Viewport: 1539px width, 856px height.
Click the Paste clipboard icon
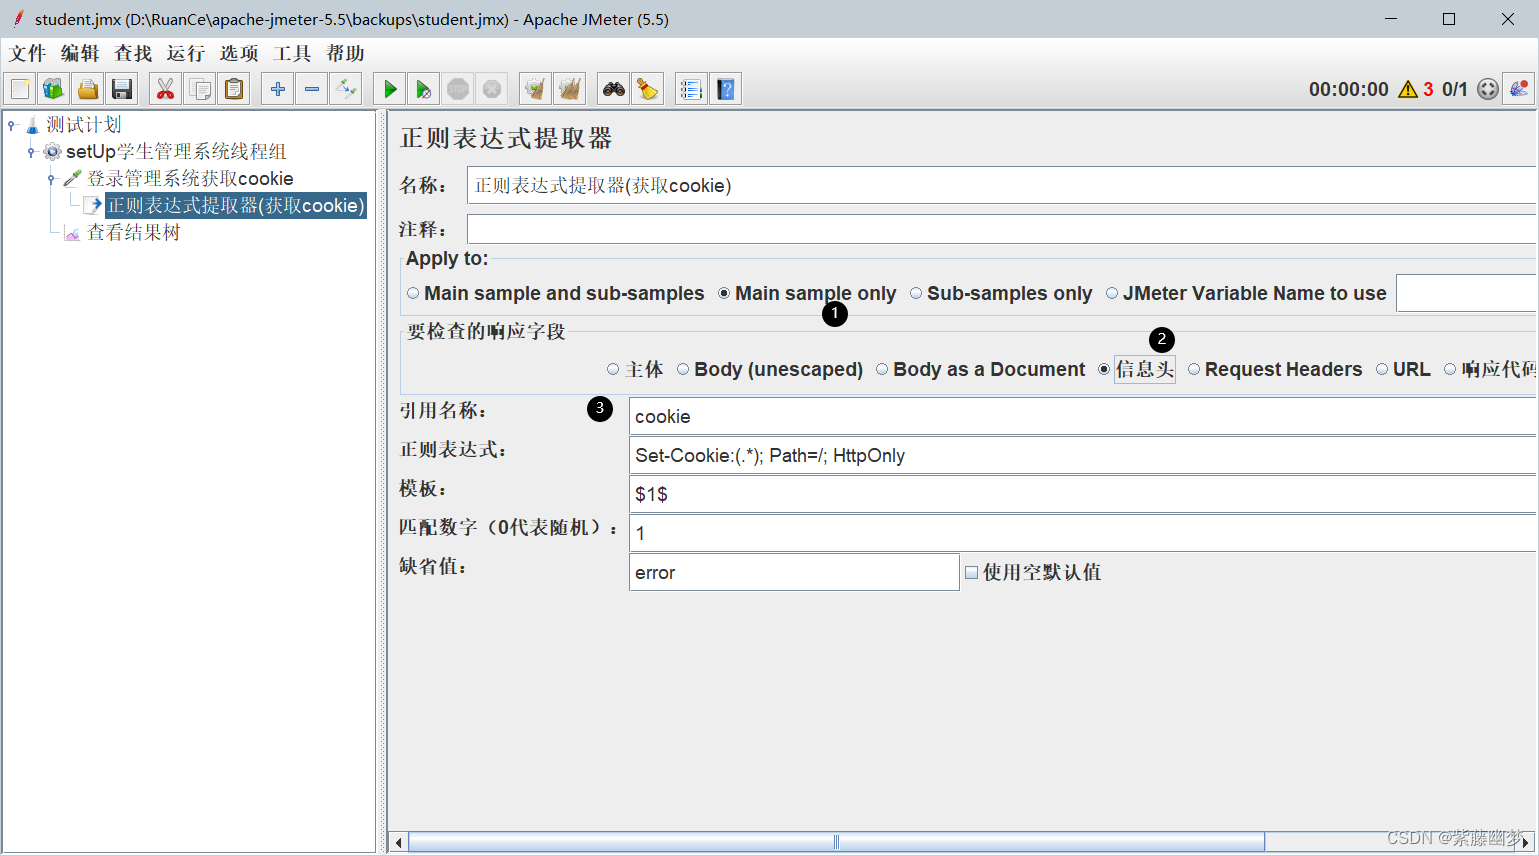coord(234,89)
